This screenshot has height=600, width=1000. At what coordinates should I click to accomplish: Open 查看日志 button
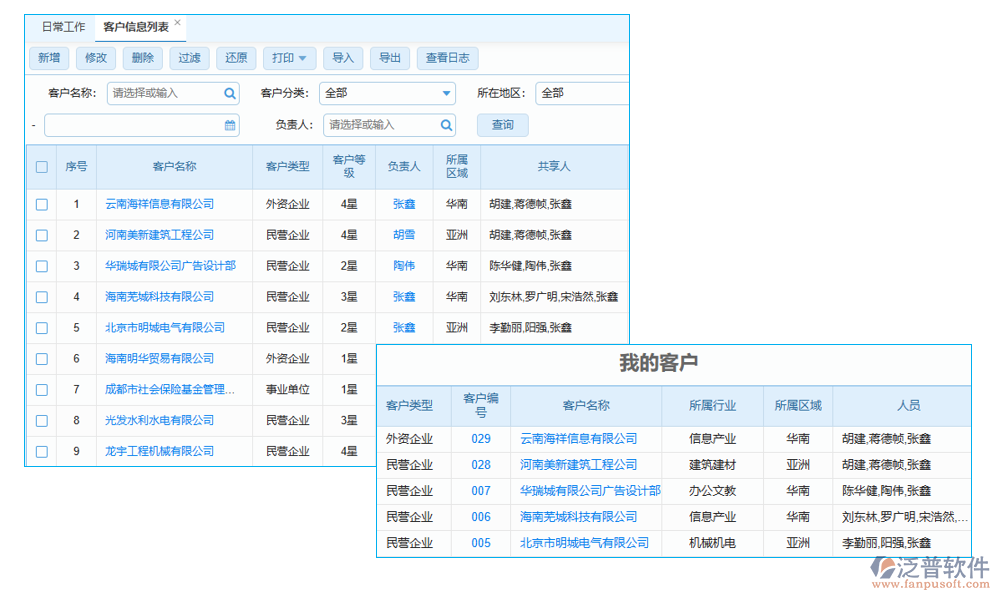pyautogui.click(x=448, y=58)
